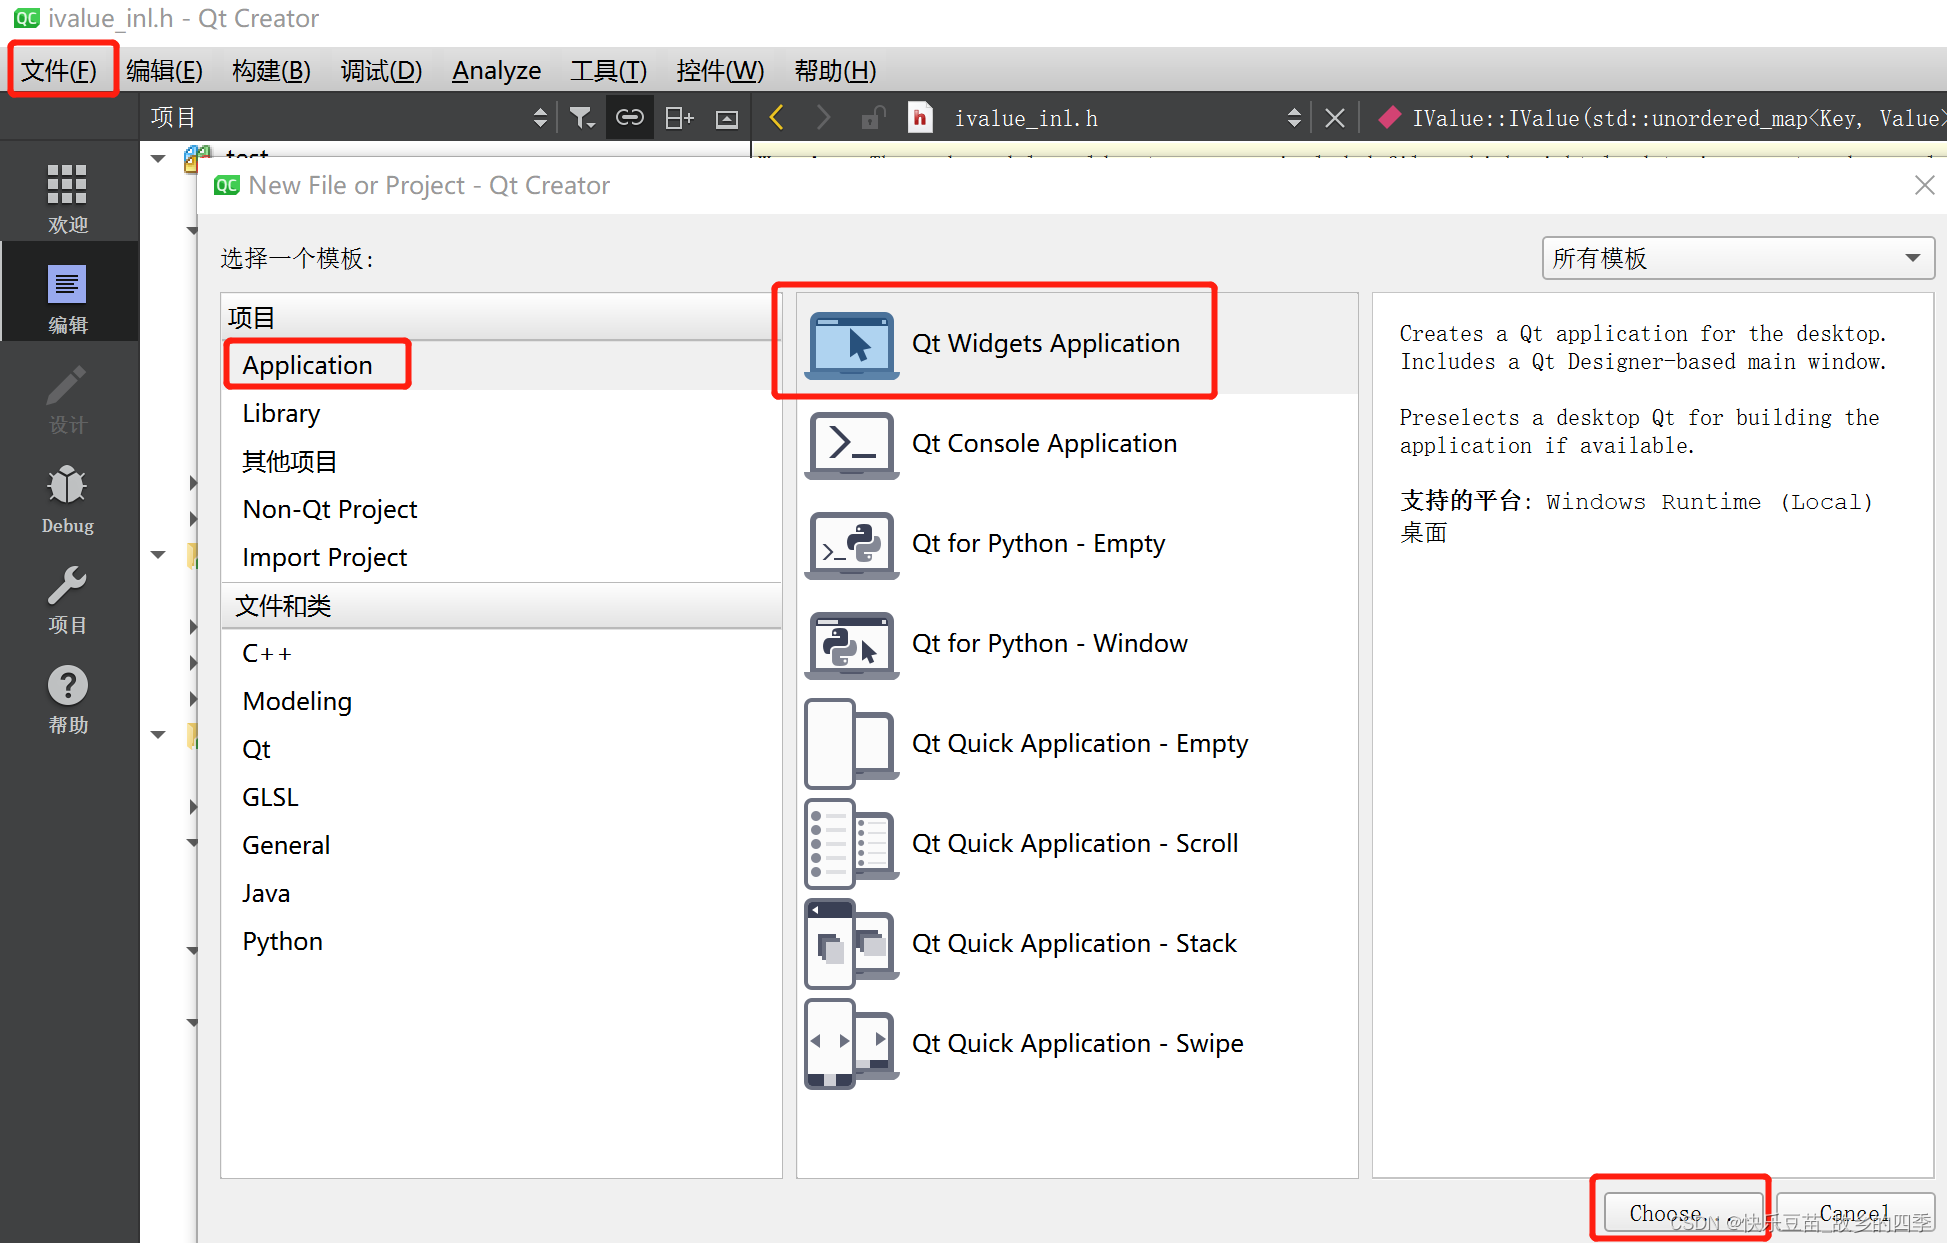Select the Modeling file category
The image size is (1947, 1243).
pyautogui.click(x=500, y=701)
